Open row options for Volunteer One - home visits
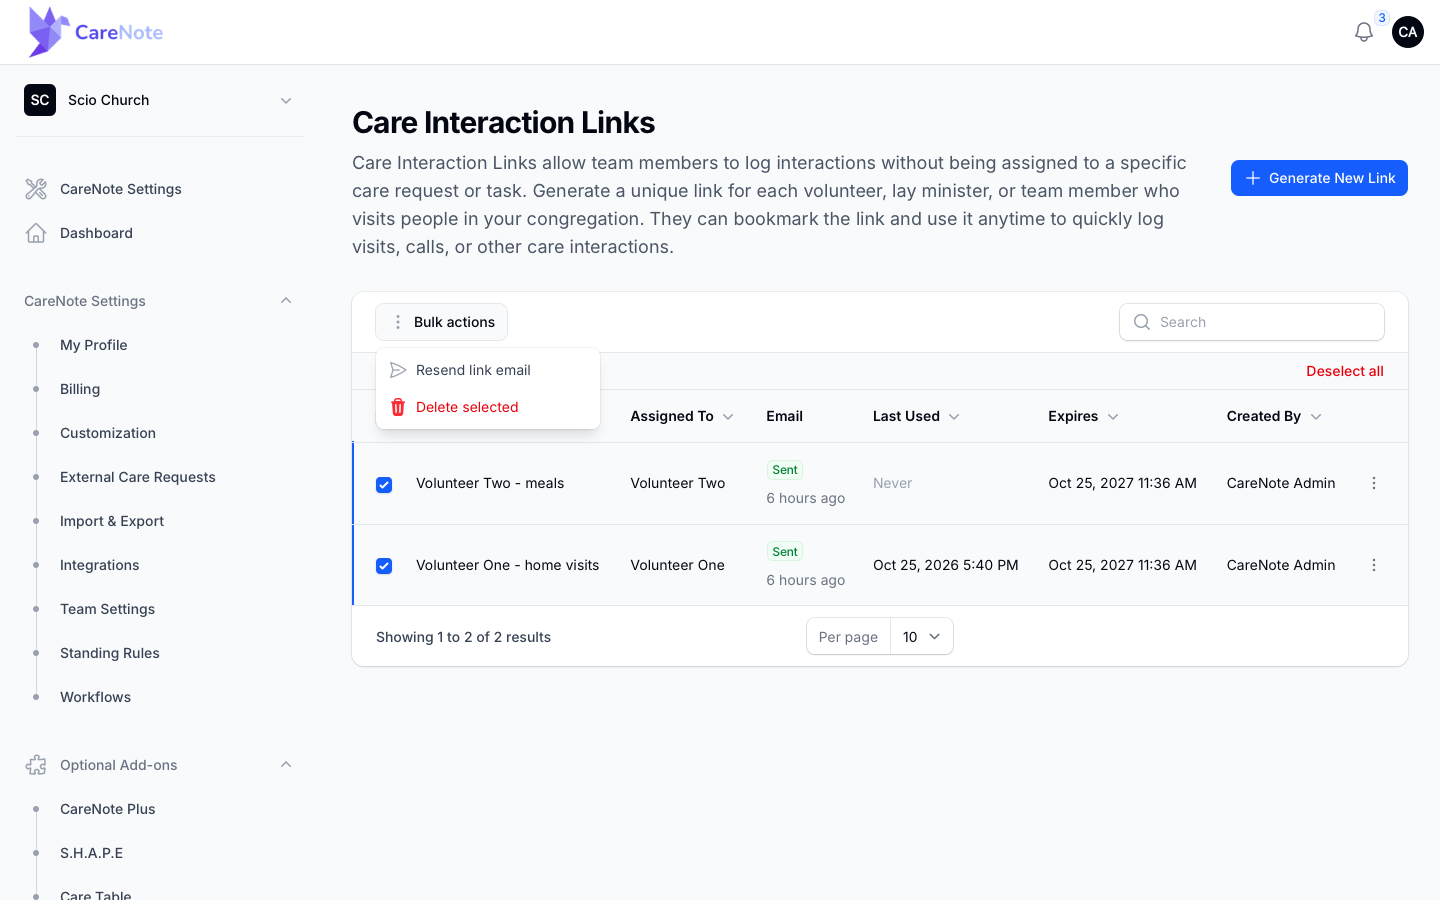The image size is (1440, 900). pyautogui.click(x=1374, y=565)
